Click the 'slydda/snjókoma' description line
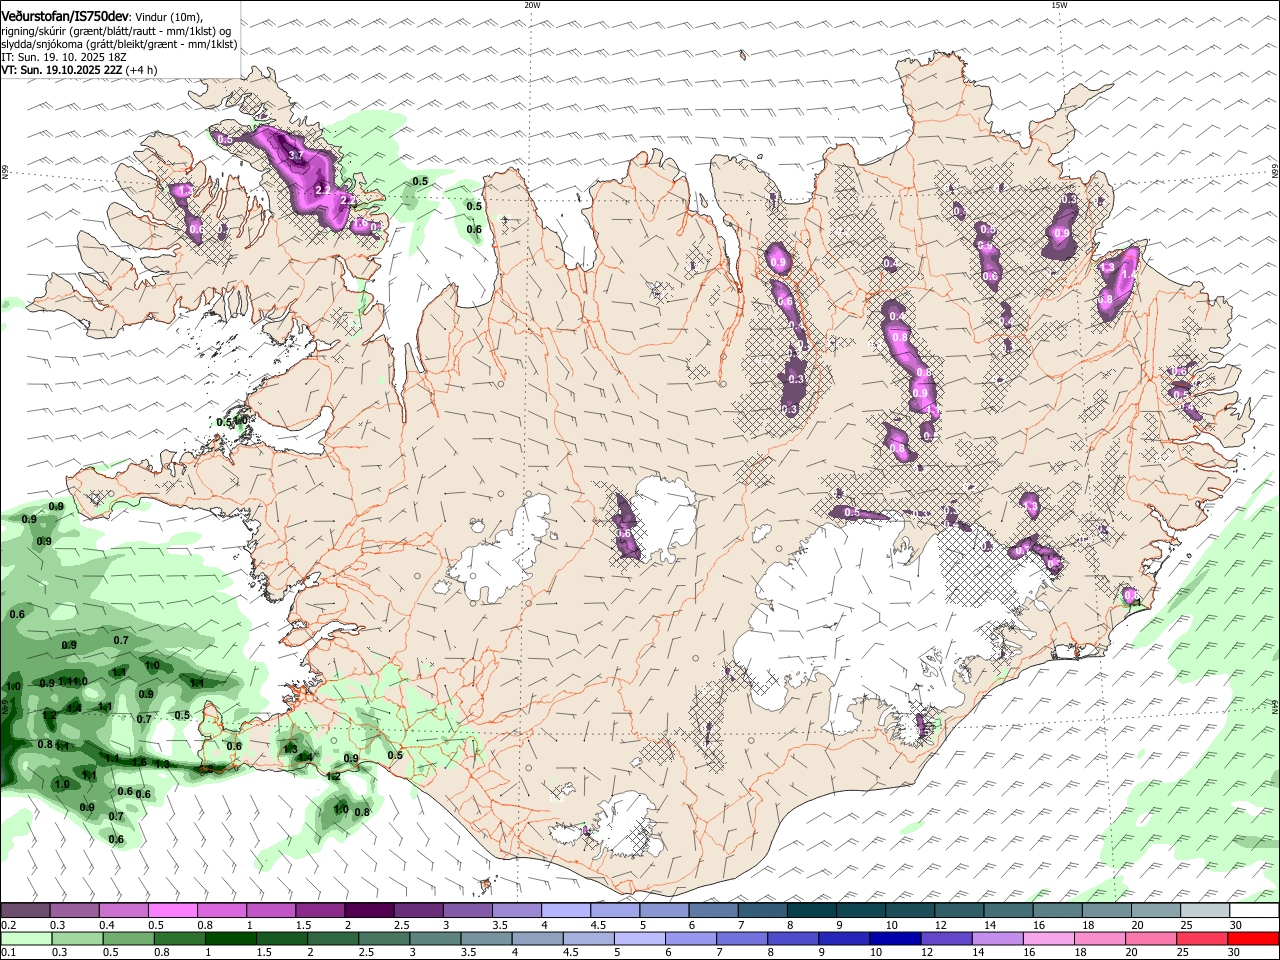This screenshot has height=960, width=1280. [x=119, y=44]
